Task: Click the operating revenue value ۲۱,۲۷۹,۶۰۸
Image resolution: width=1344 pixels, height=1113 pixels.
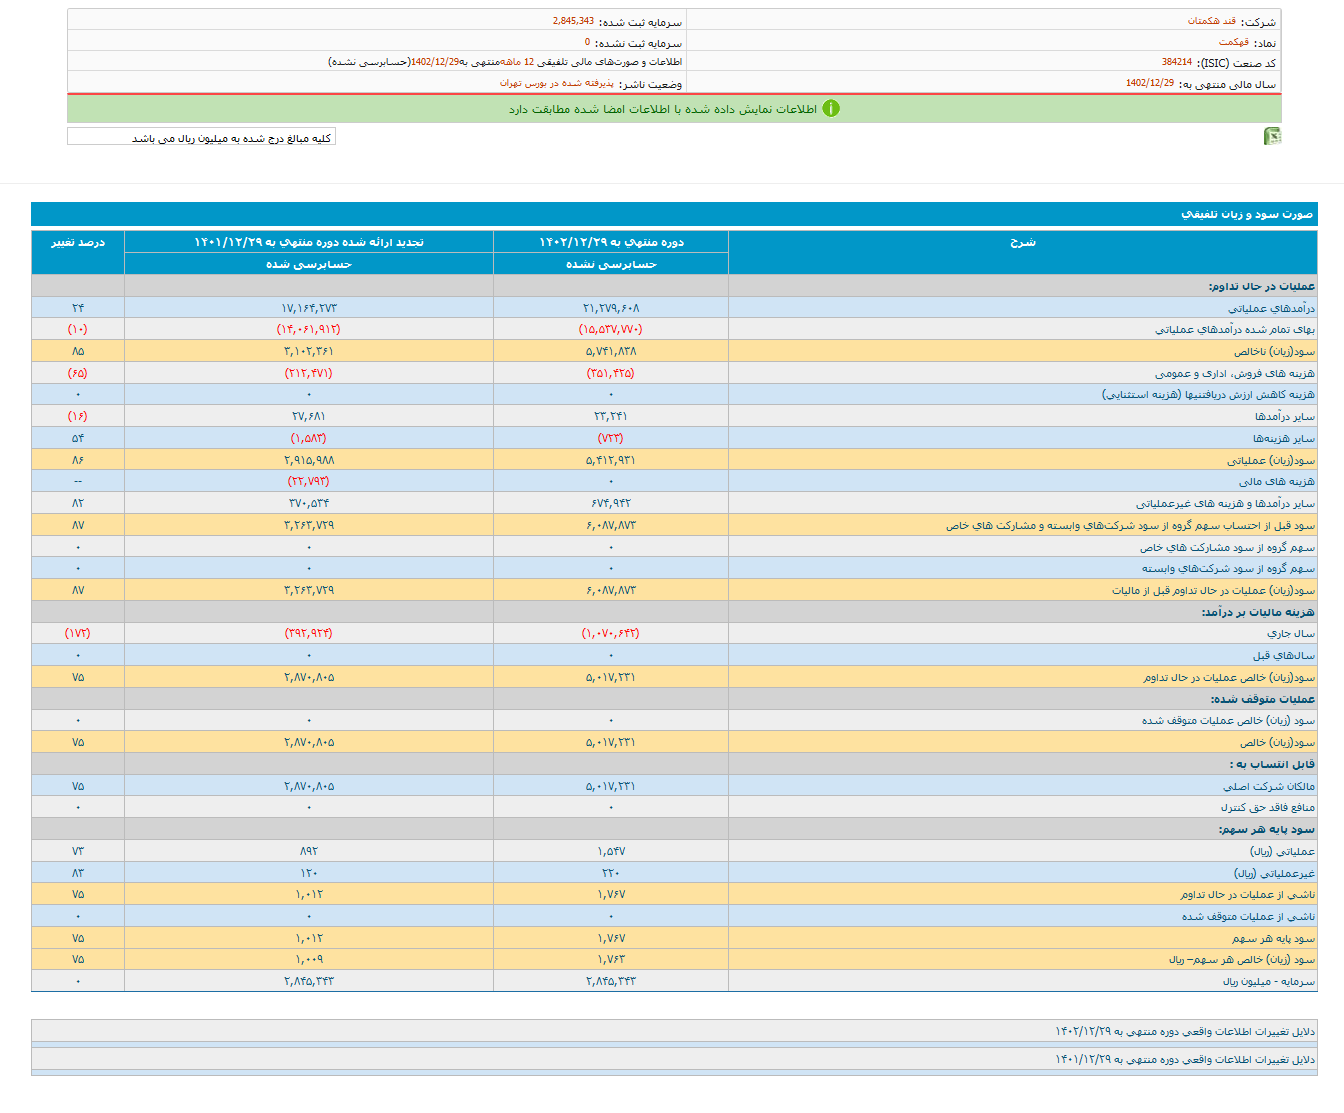Action: coord(611,308)
